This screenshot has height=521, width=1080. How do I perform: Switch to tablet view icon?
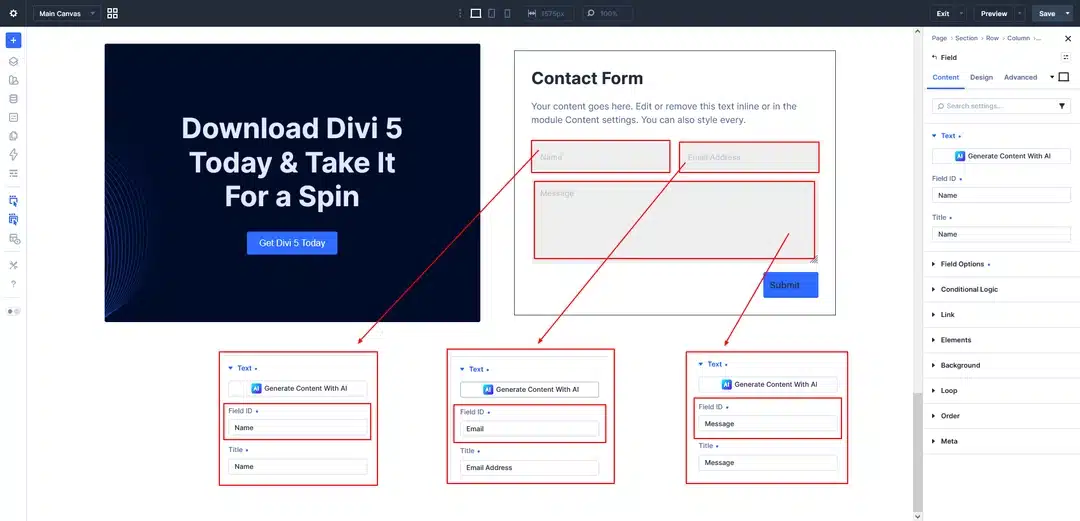coord(492,13)
